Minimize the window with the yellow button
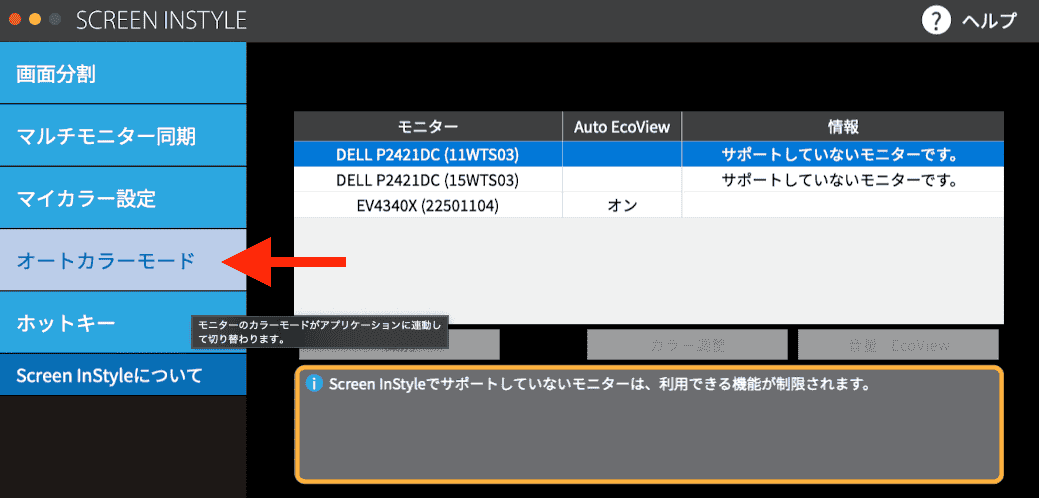 [x=35, y=19]
